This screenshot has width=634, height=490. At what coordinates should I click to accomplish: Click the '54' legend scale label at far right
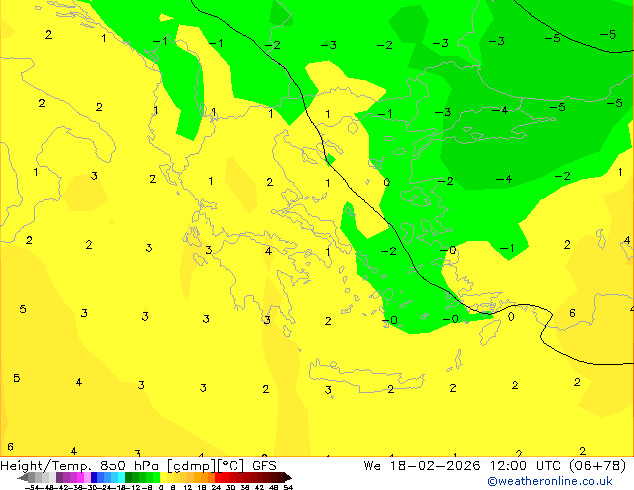[288, 487]
